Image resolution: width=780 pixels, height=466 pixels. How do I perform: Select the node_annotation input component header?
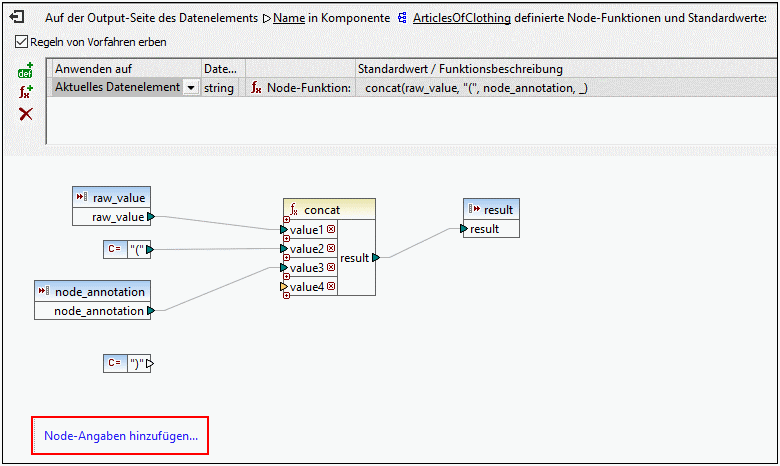click(x=93, y=291)
